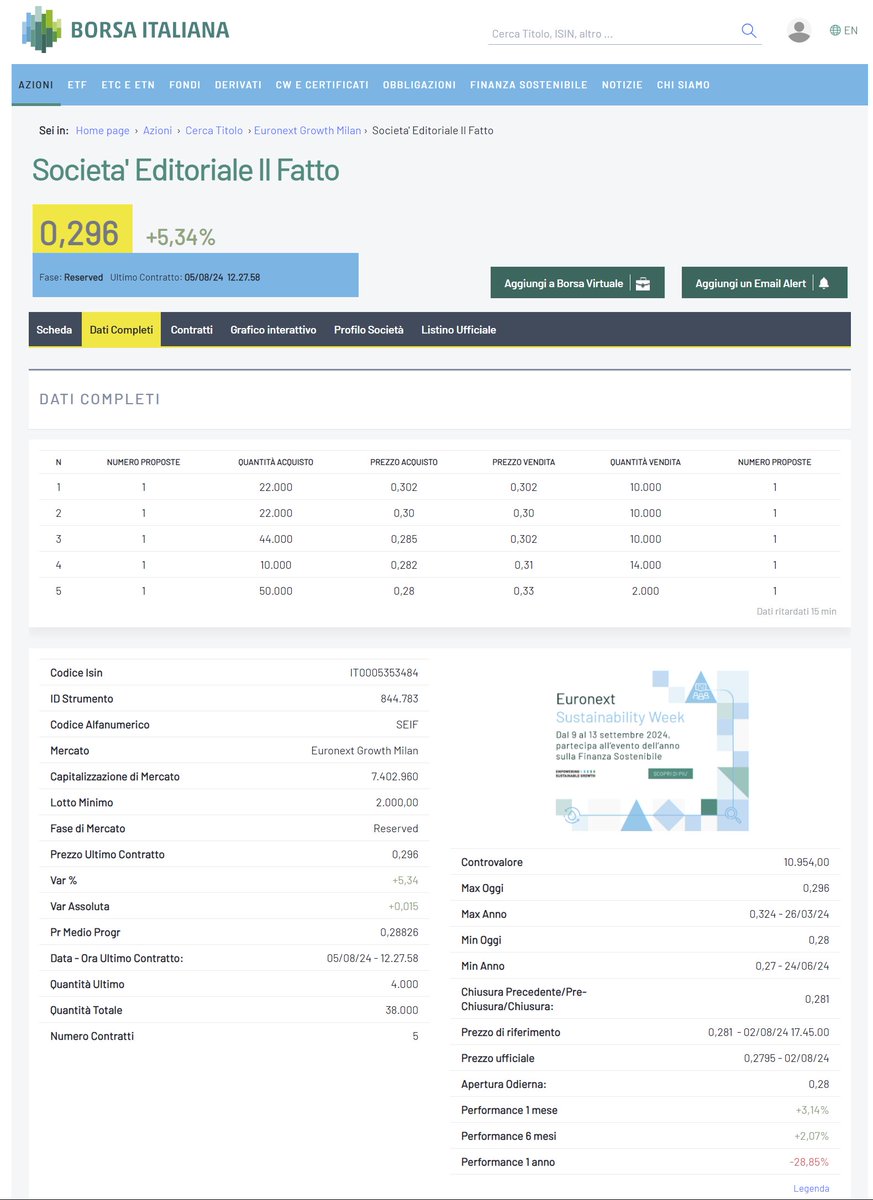Click ask quantity 14.000 in row 4

point(646,565)
